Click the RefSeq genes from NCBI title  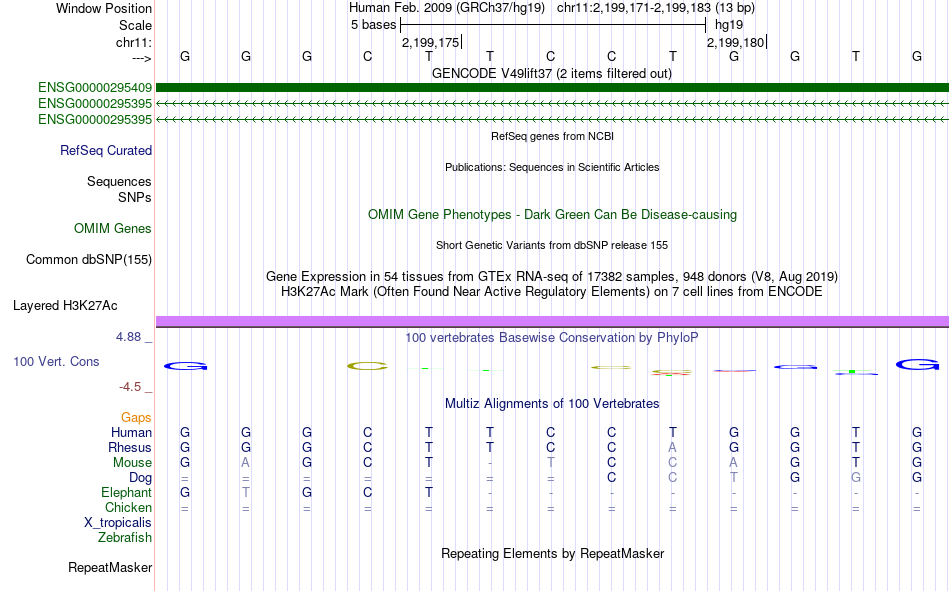click(552, 136)
